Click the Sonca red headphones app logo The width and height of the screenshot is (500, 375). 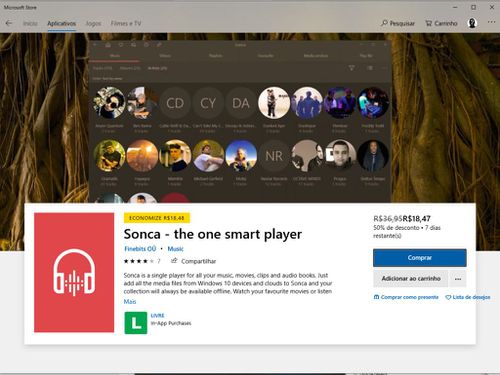74,272
